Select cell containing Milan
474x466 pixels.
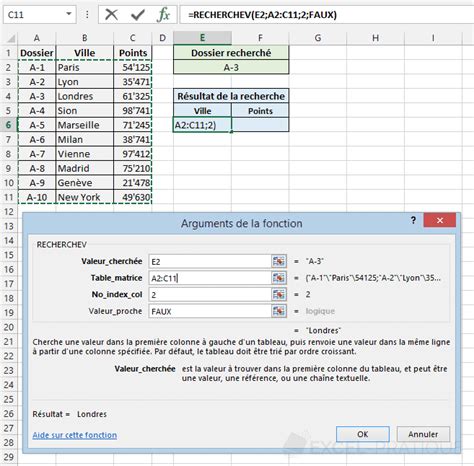85,139
